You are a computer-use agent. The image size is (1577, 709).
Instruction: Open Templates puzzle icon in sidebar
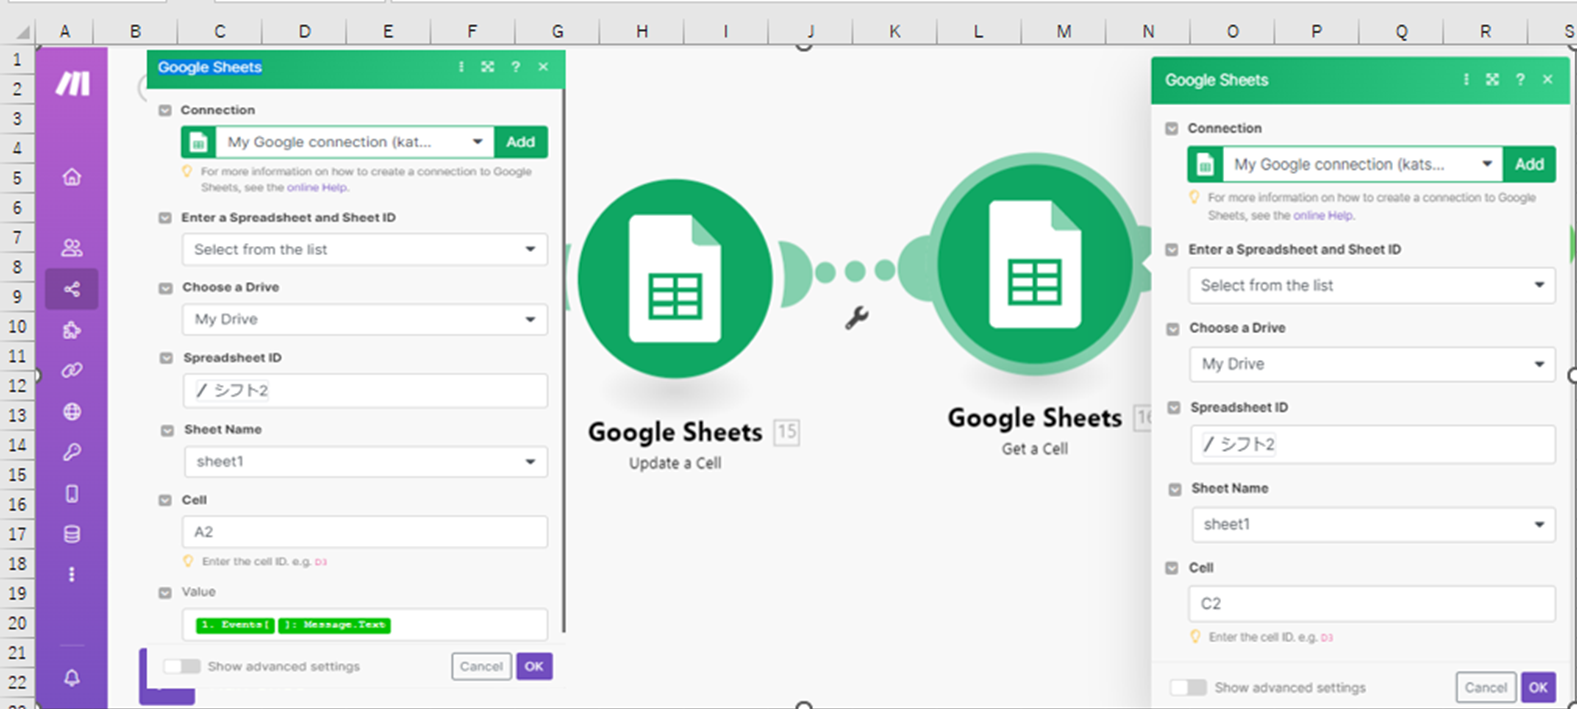pos(72,330)
